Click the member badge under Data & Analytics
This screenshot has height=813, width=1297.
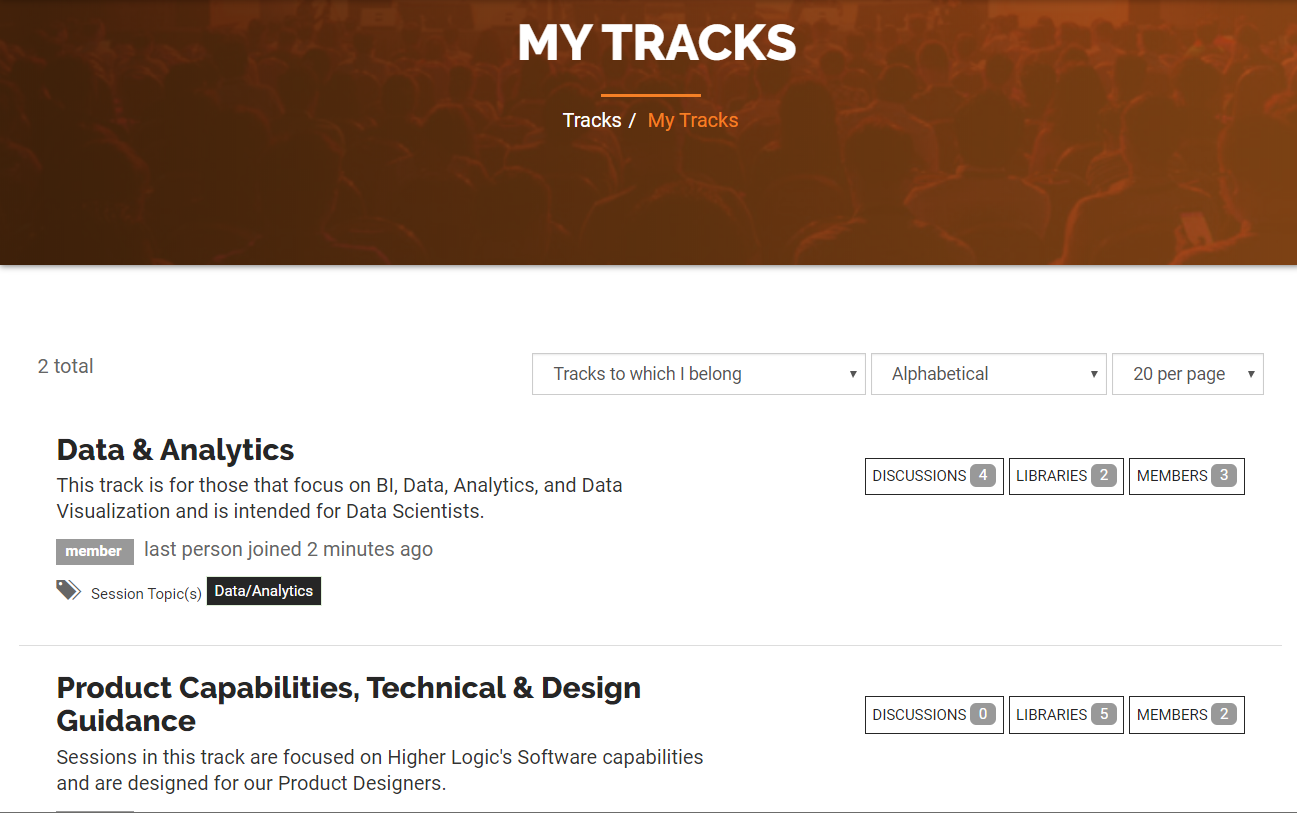coord(94,551)
